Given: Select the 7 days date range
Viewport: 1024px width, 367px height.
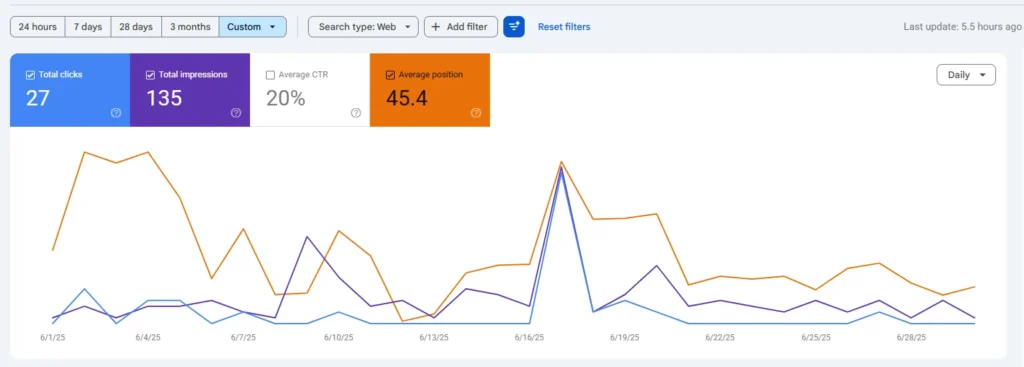Looking at the screenshot, I should 88,27.
